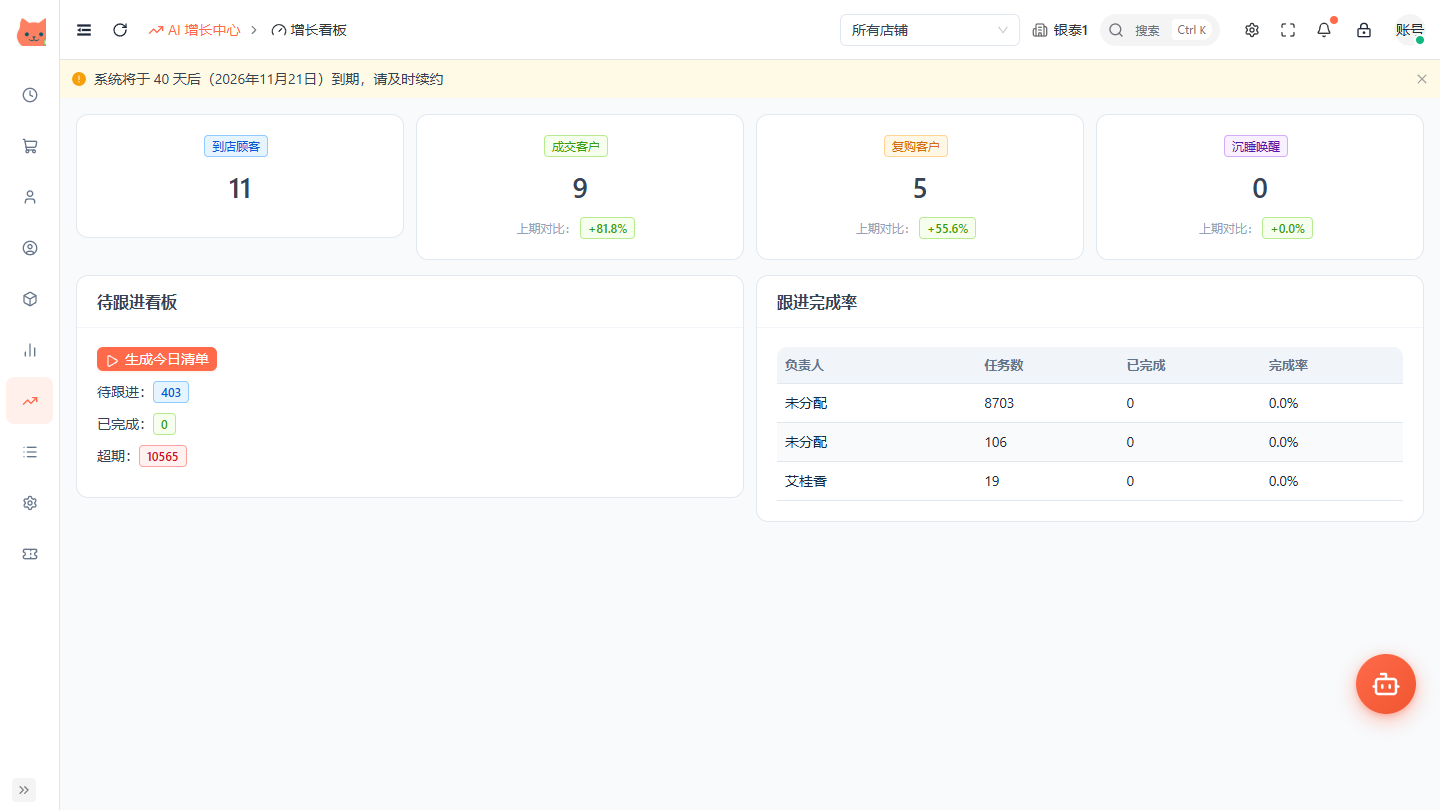
Task: Open the ticket coupon sidebar icon
Action: [30, 554]
